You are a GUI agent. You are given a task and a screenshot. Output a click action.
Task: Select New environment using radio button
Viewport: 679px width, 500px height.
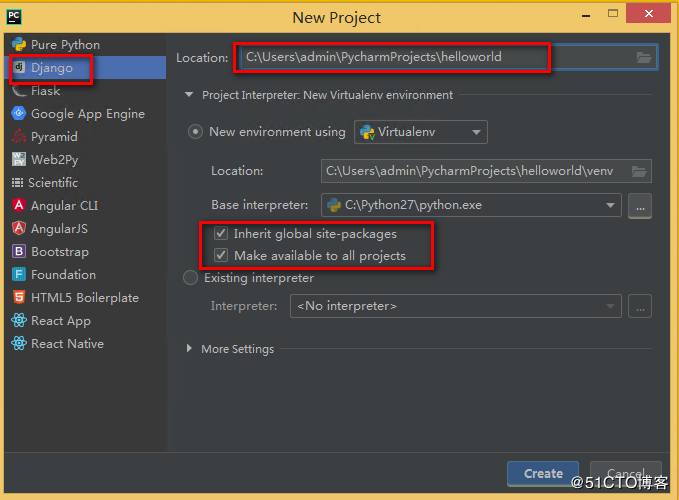pos(195,132)
